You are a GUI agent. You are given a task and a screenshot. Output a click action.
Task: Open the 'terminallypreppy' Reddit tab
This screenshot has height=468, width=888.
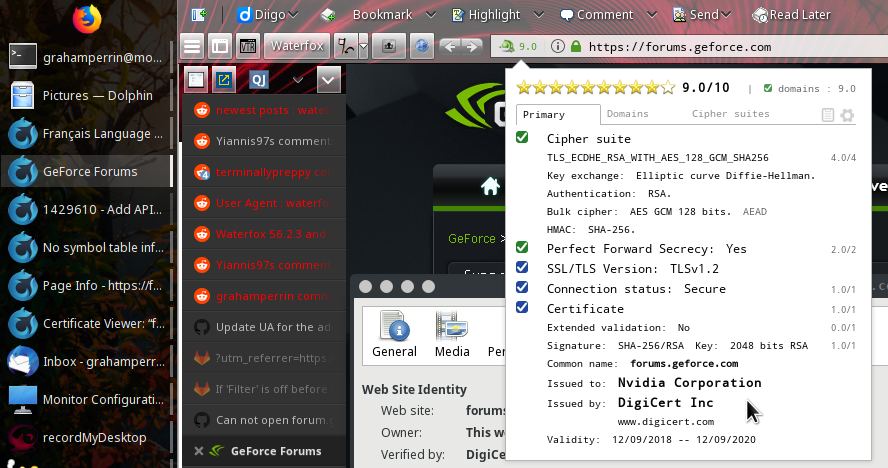(x=264, y=172)
